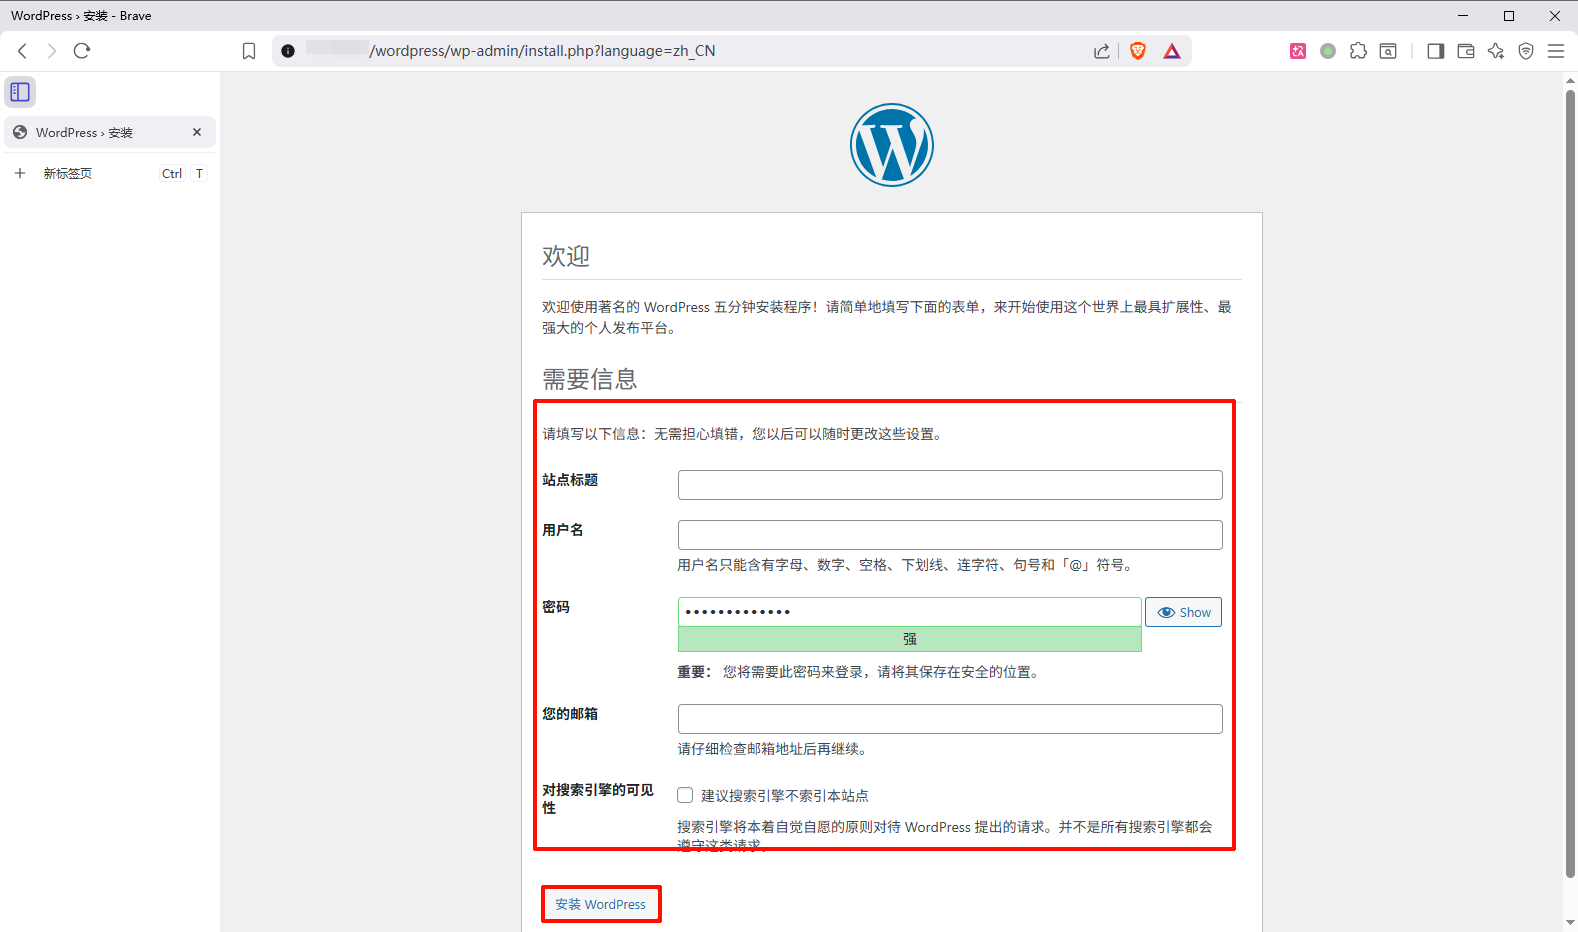
Task: Open the Brave Shields lion icon
Action: coord(1137,51)
